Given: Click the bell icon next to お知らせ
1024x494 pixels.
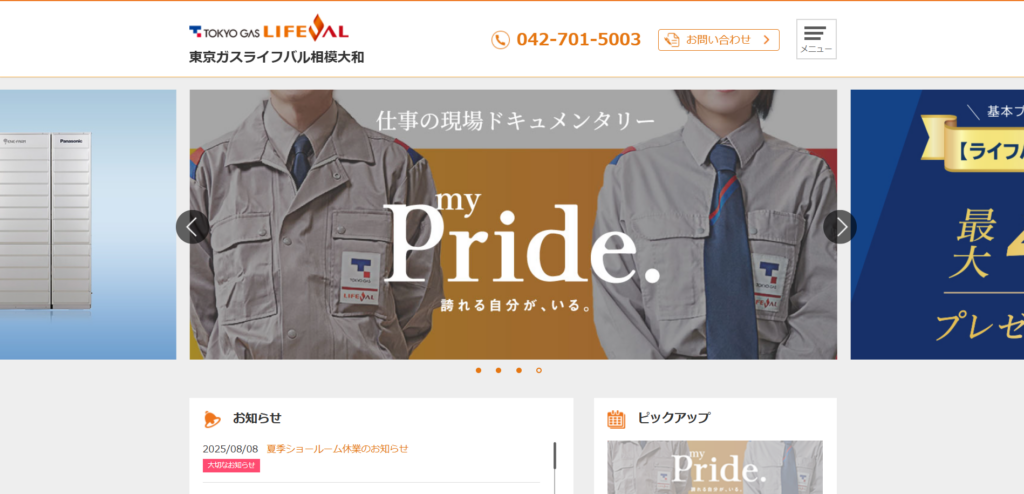Looking at the screenshot, I should [212, 419].
